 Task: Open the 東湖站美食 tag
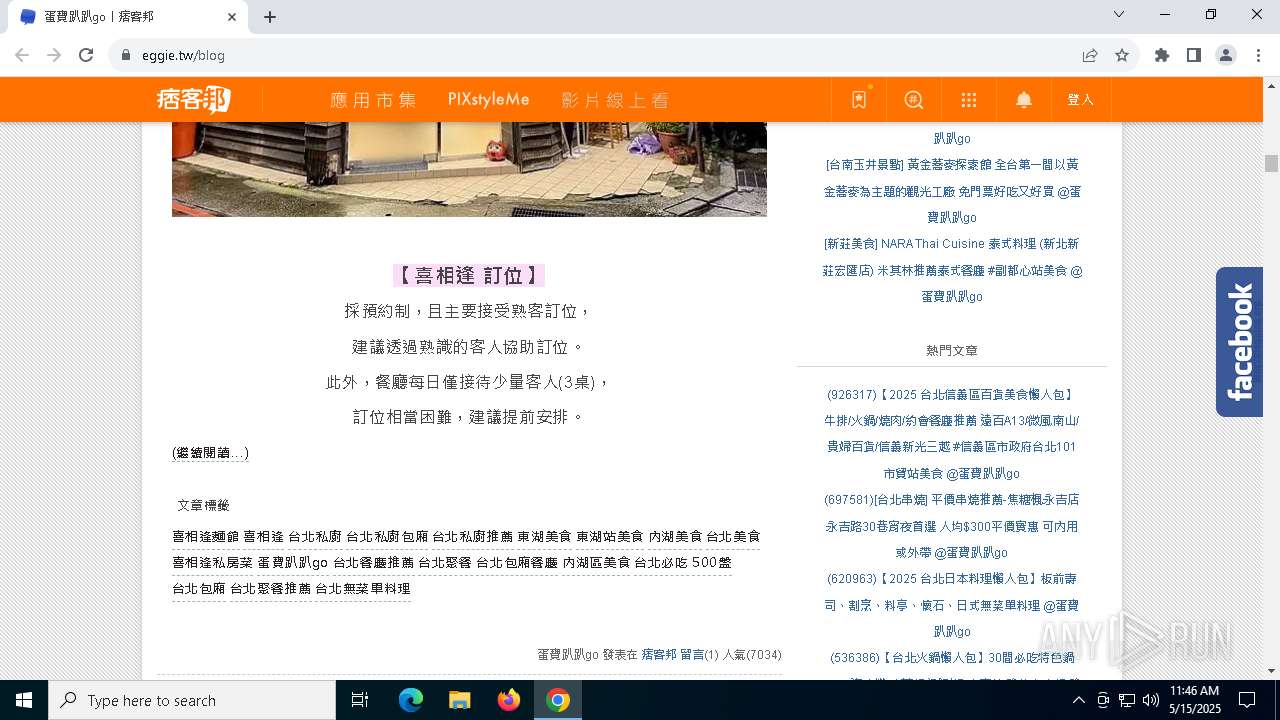[x=610, y=537]
